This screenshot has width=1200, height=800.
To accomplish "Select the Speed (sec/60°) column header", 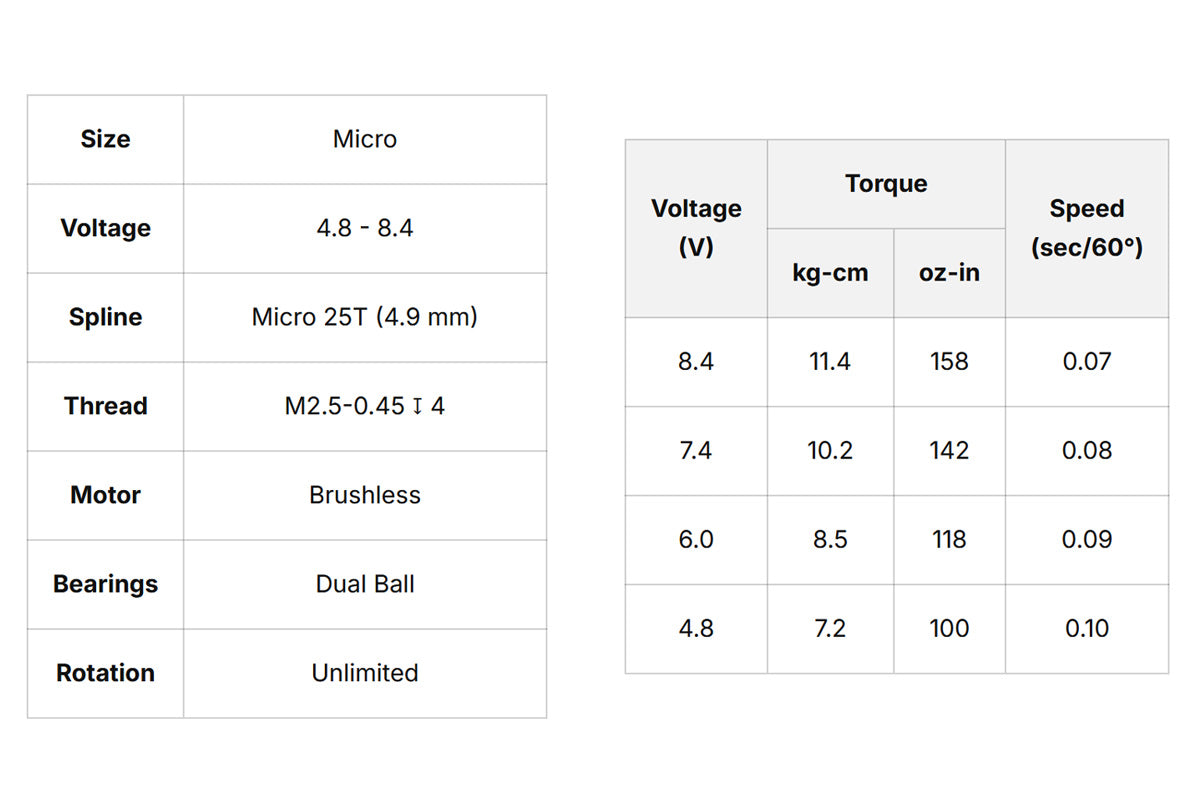I will click(x=1086, y=228).
